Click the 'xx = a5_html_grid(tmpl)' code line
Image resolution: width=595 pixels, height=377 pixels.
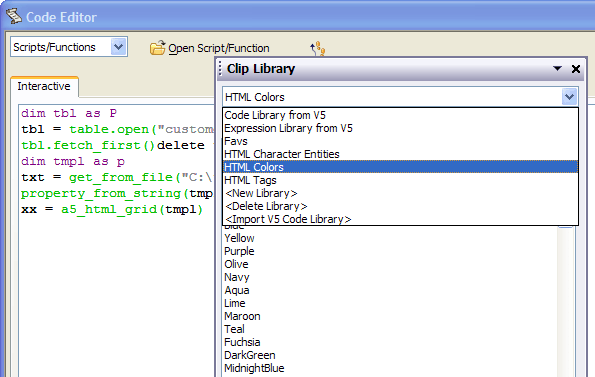[112, 209]
